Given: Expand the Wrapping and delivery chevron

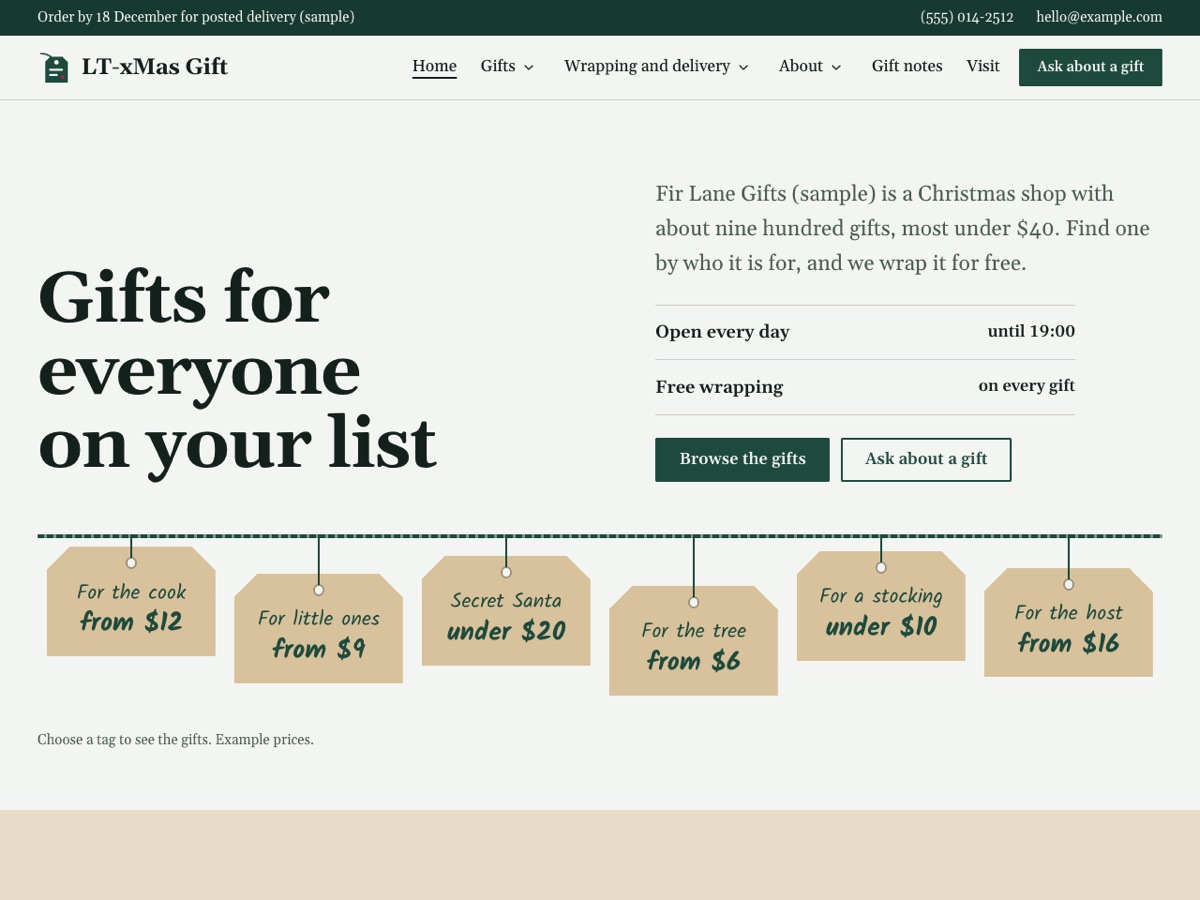Looking at the screenshot, I should pyautogui.click(x=743, y=67).
